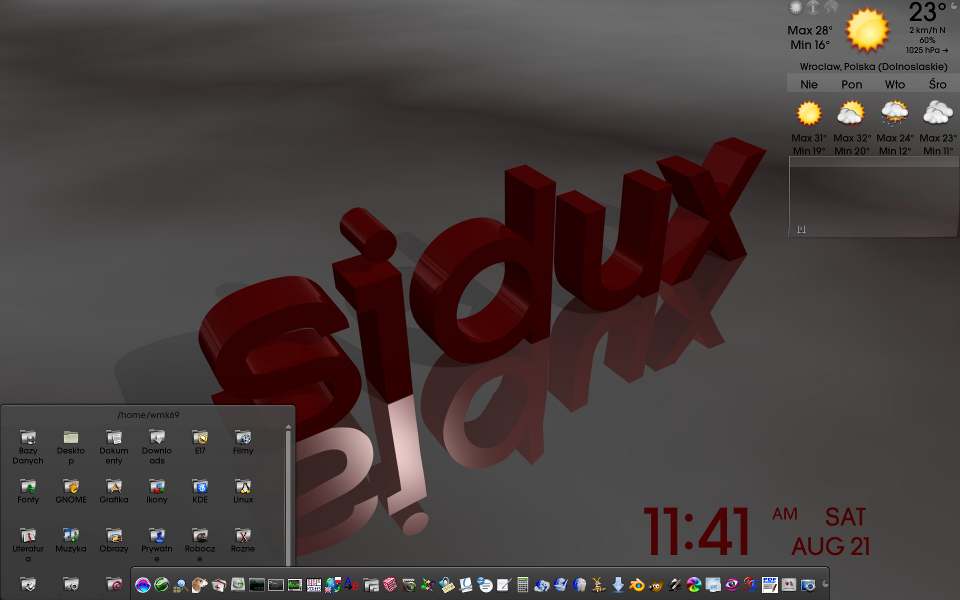Open the pink eye image viewer in the dock
Viewport: 960px width, 600px height.
pos(731,585)
